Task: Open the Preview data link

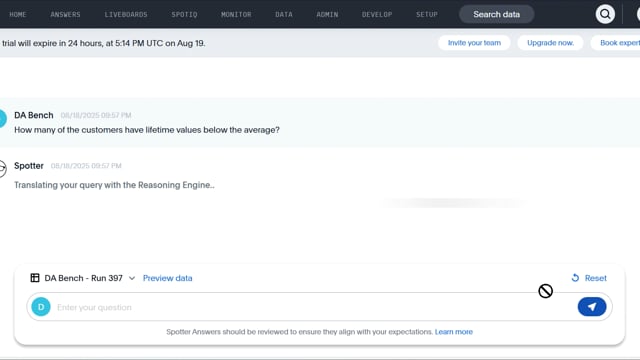Action: point(167,278)
